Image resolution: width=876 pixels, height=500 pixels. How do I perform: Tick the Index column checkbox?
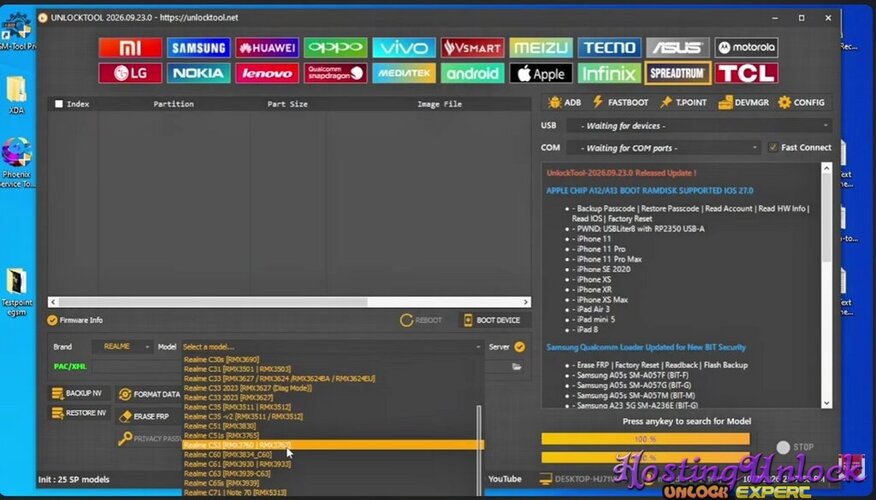coord(59,104)
